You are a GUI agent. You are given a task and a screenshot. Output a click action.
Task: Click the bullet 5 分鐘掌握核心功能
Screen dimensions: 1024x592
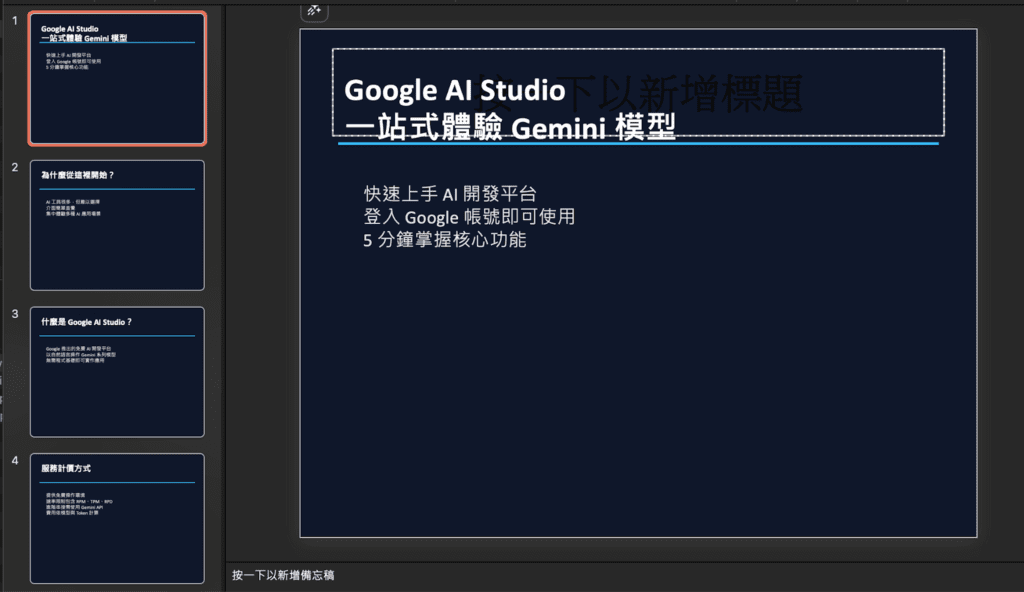click(x=444, y=240)
